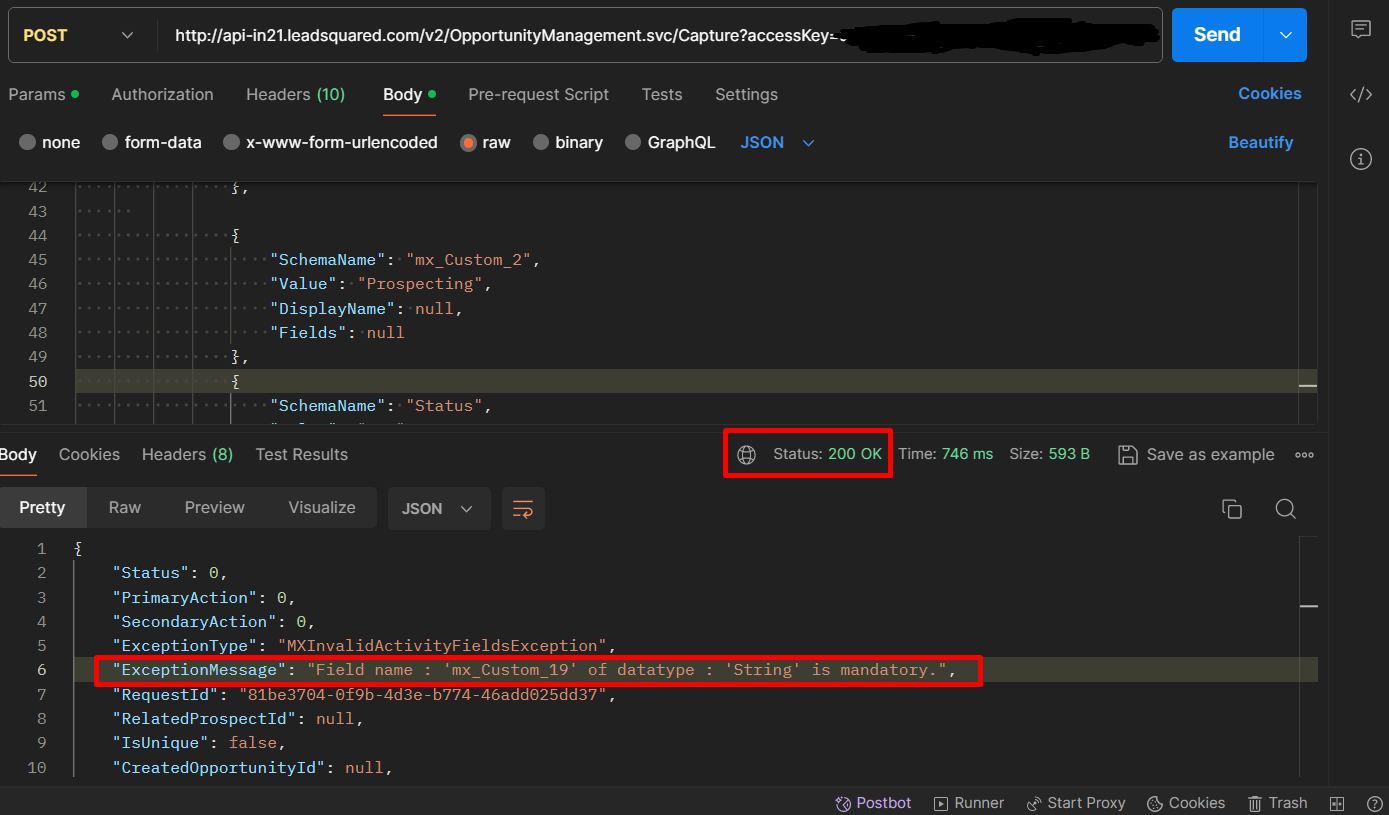Click the Beautify link
This screenshot has height=815, width=1389.
point(1260,143)
